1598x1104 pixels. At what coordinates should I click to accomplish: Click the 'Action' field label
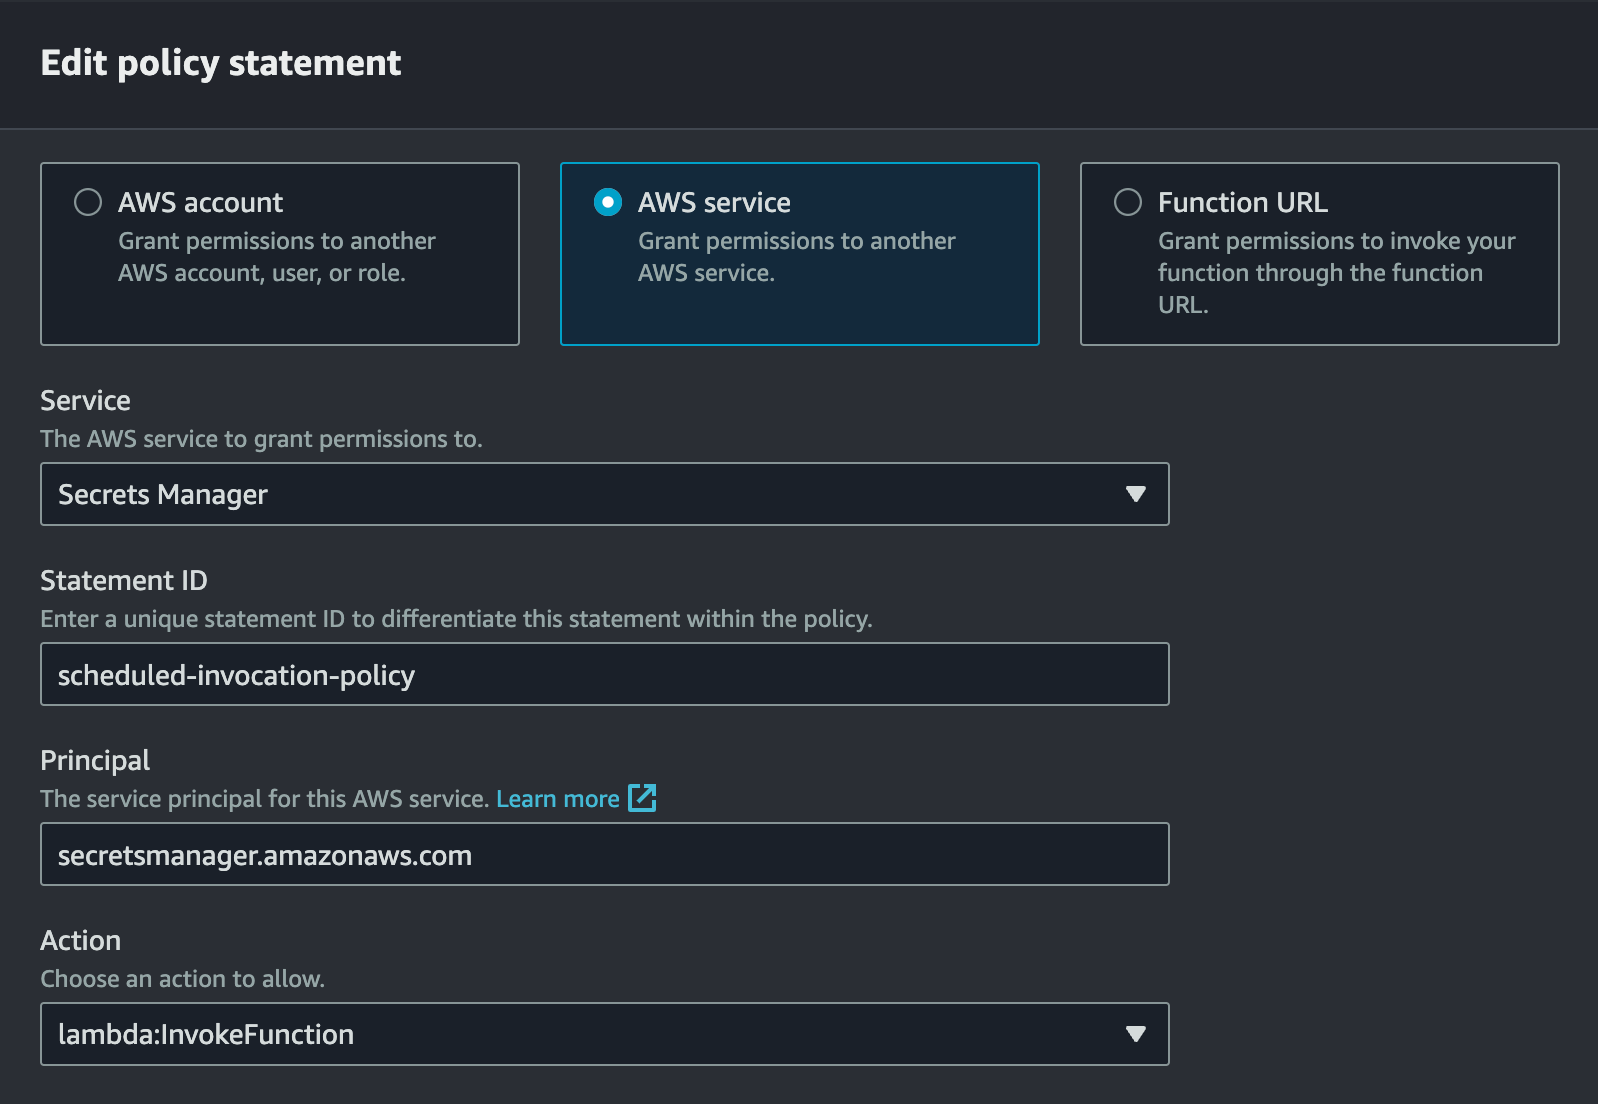tap(80, 941)
